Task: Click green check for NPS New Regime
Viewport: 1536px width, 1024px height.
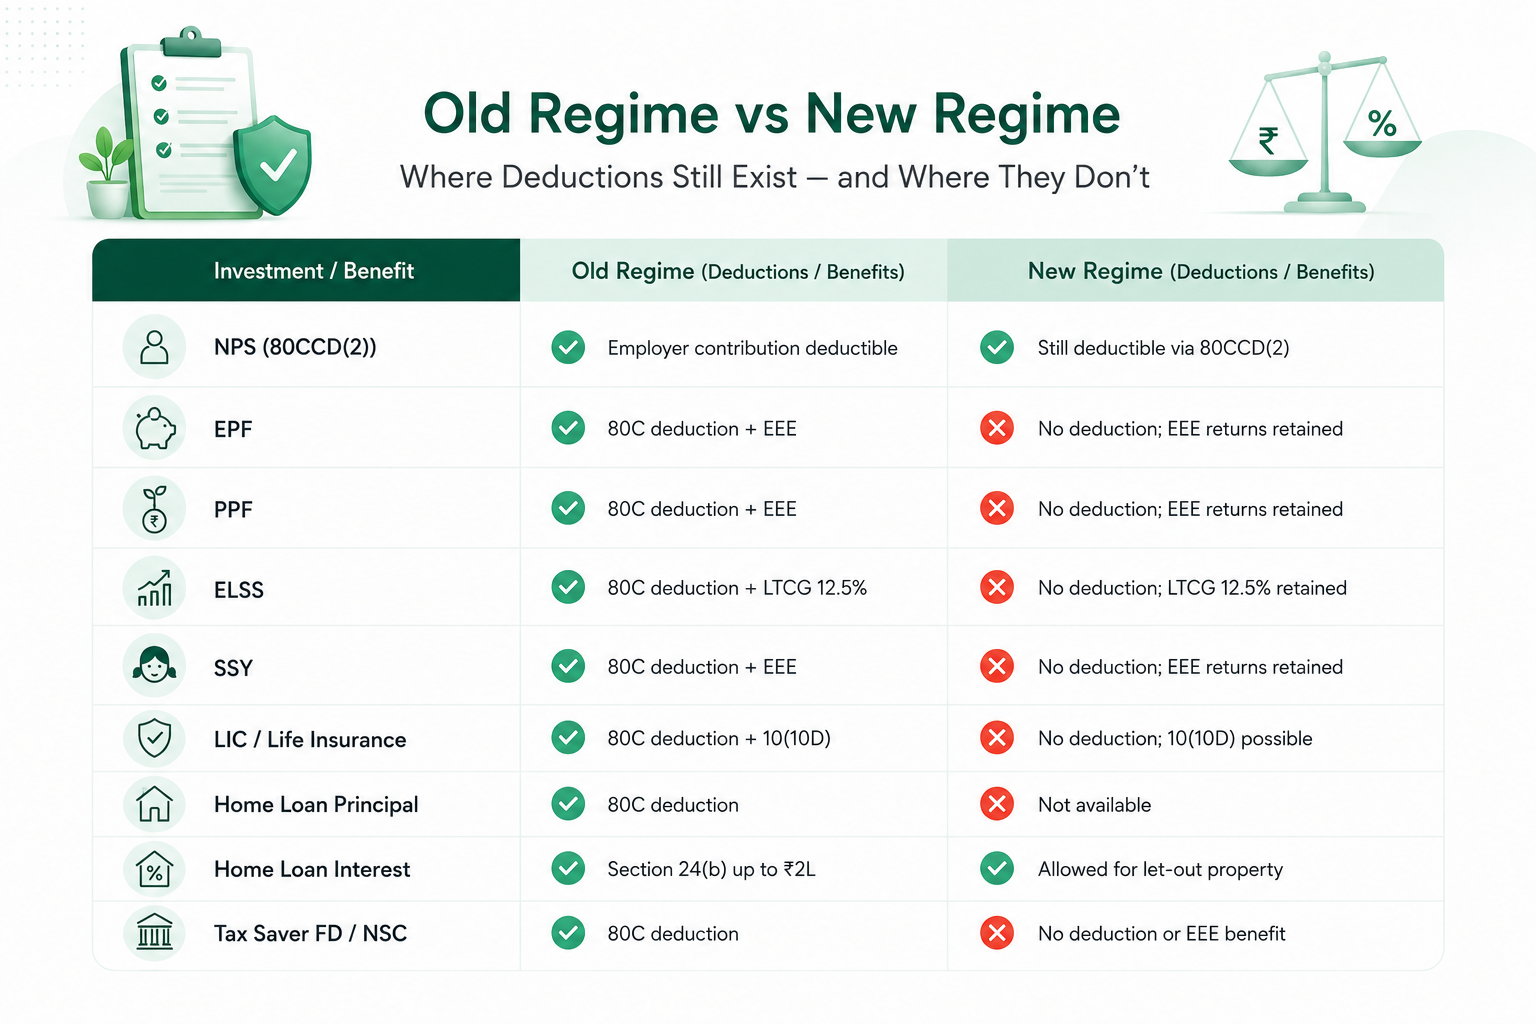Action: [x=997, y=347]
